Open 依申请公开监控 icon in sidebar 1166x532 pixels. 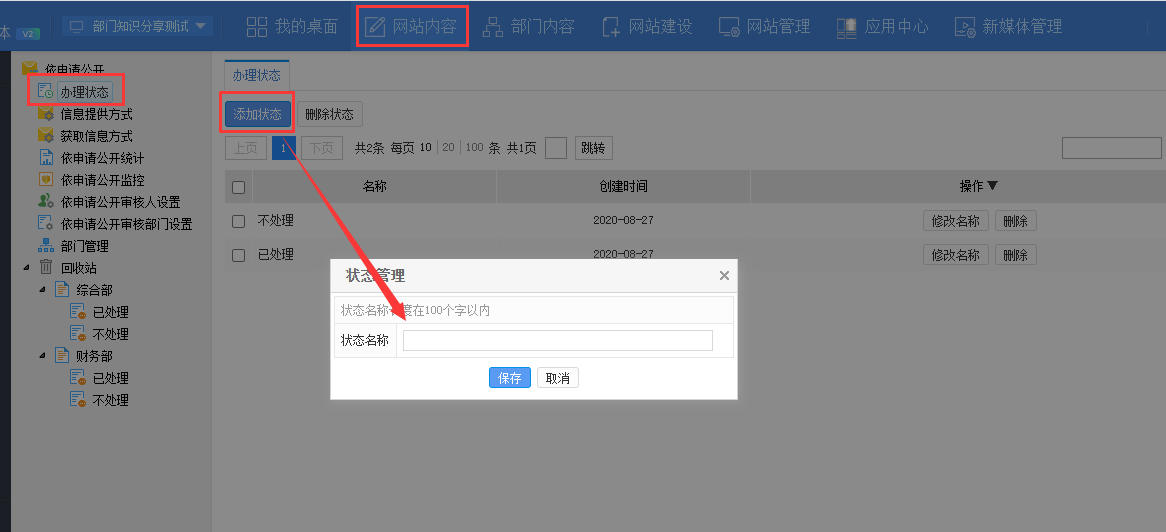[45, 180]
